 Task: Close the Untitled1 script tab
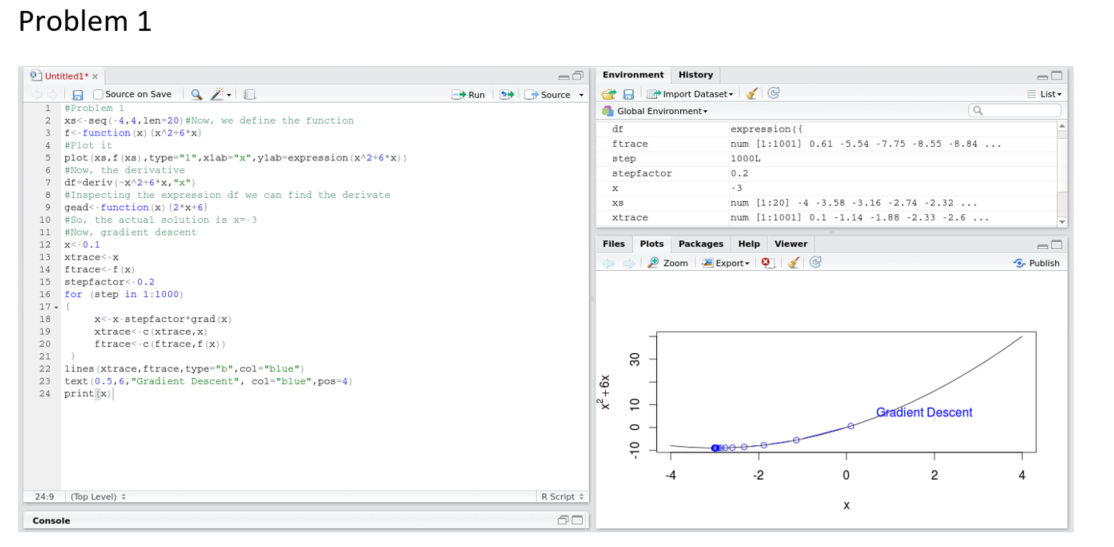point(95,77)
